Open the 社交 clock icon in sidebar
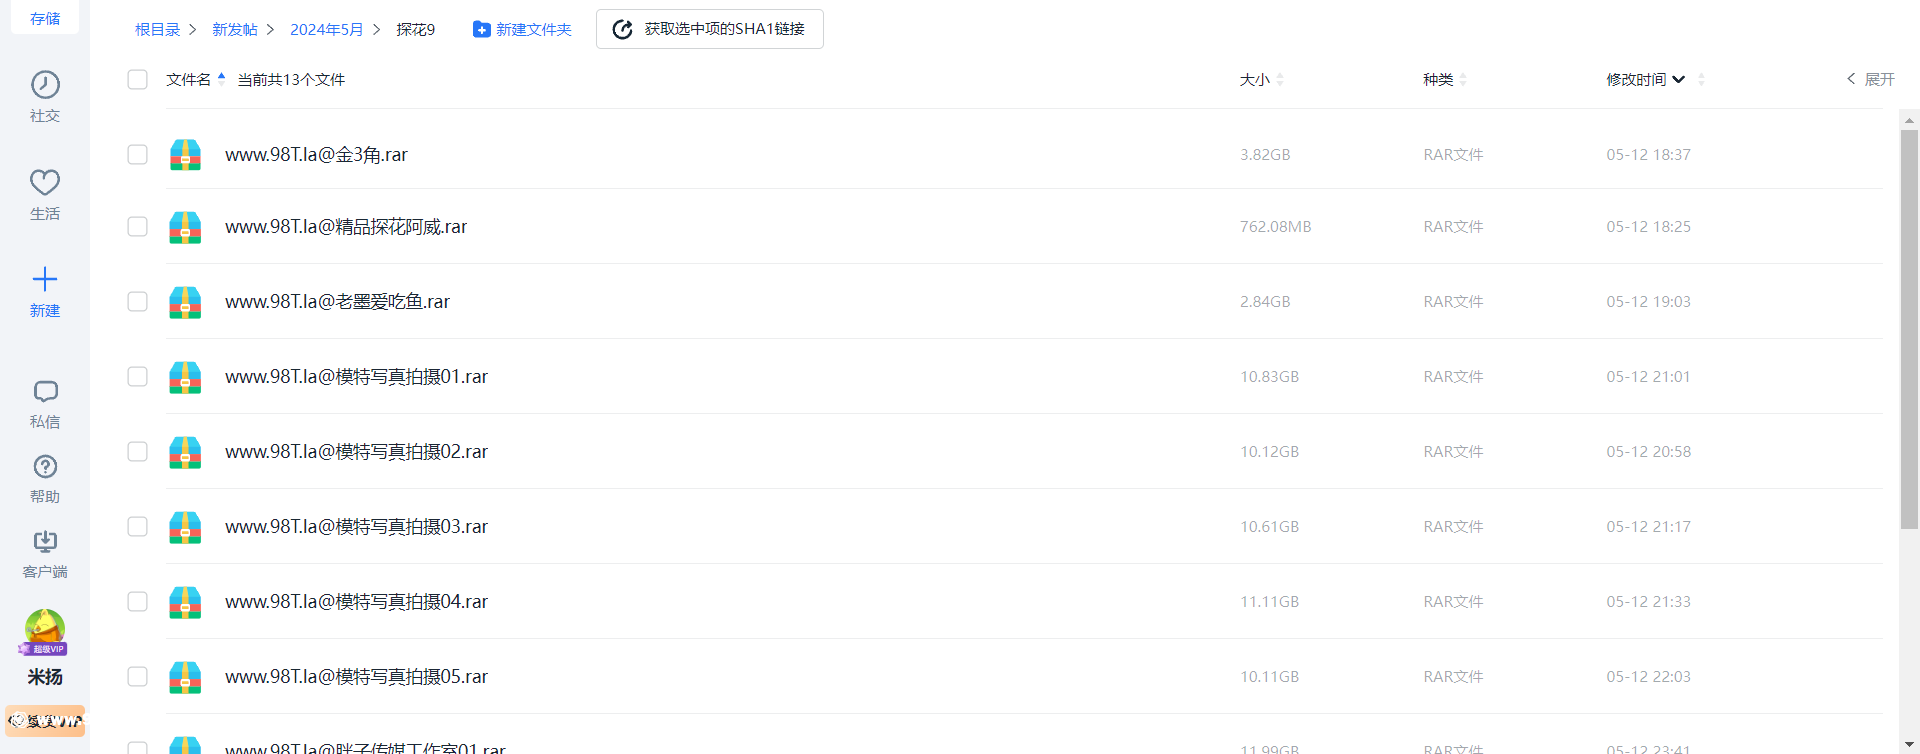The width and height of the screenshot is (1920, 754). pos(45,85)
